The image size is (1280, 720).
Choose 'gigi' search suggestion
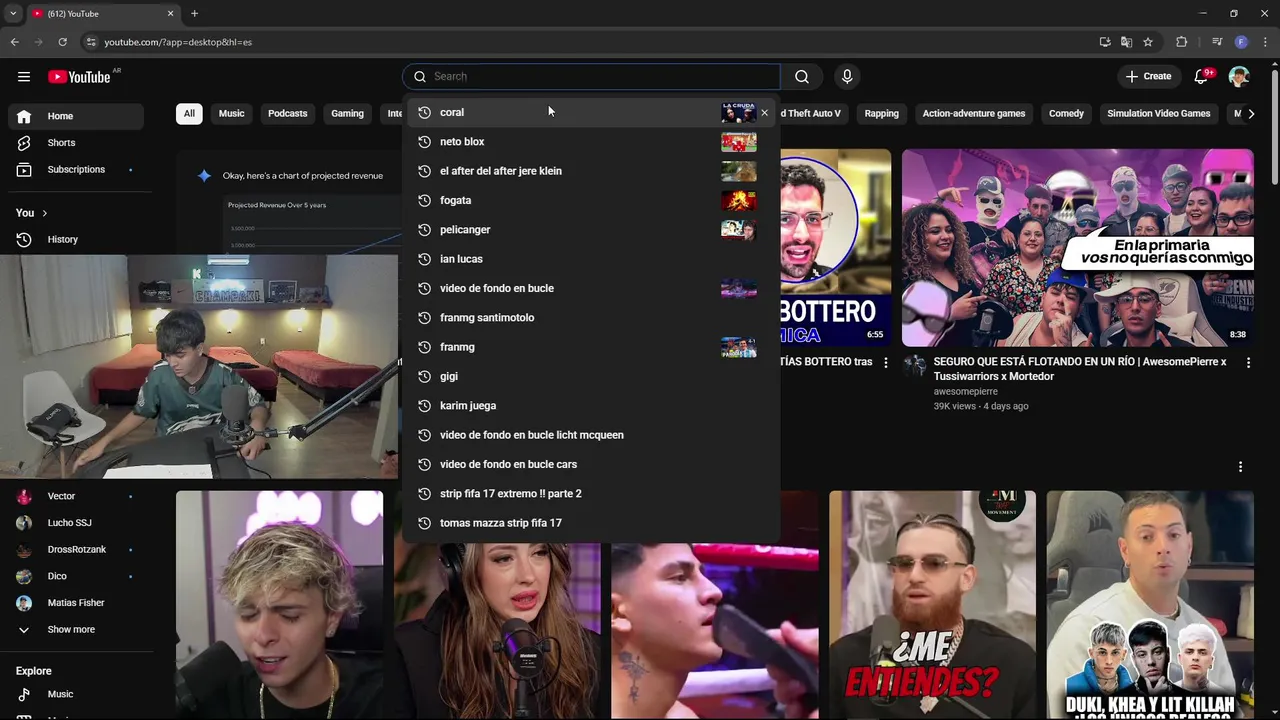591,376
